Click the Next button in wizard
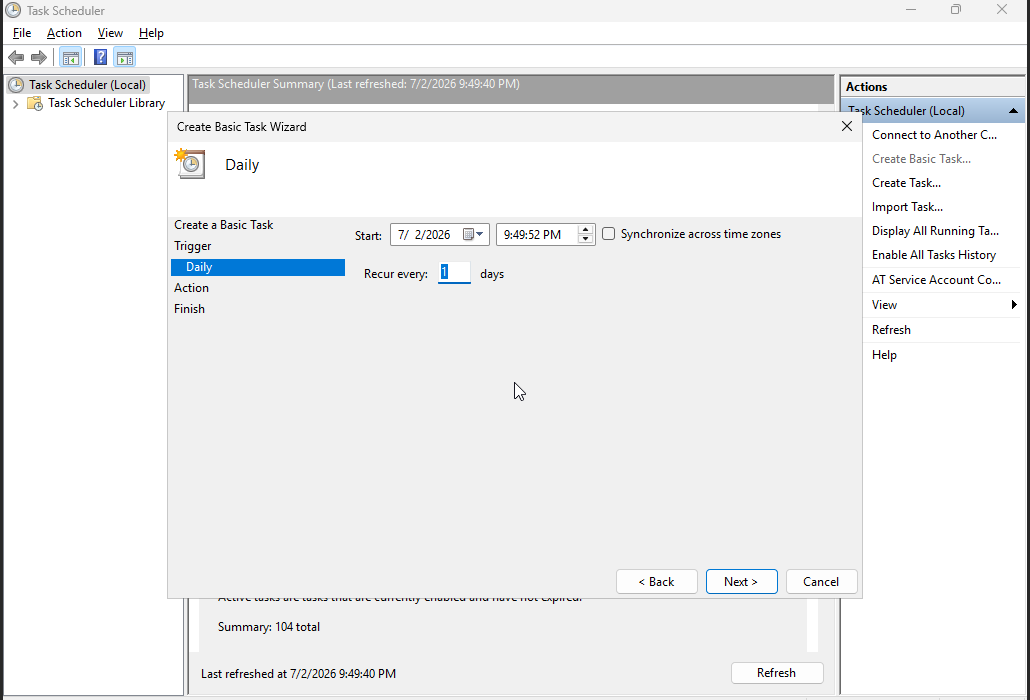This screenshot has height=700, width=1030. (742, 582)
